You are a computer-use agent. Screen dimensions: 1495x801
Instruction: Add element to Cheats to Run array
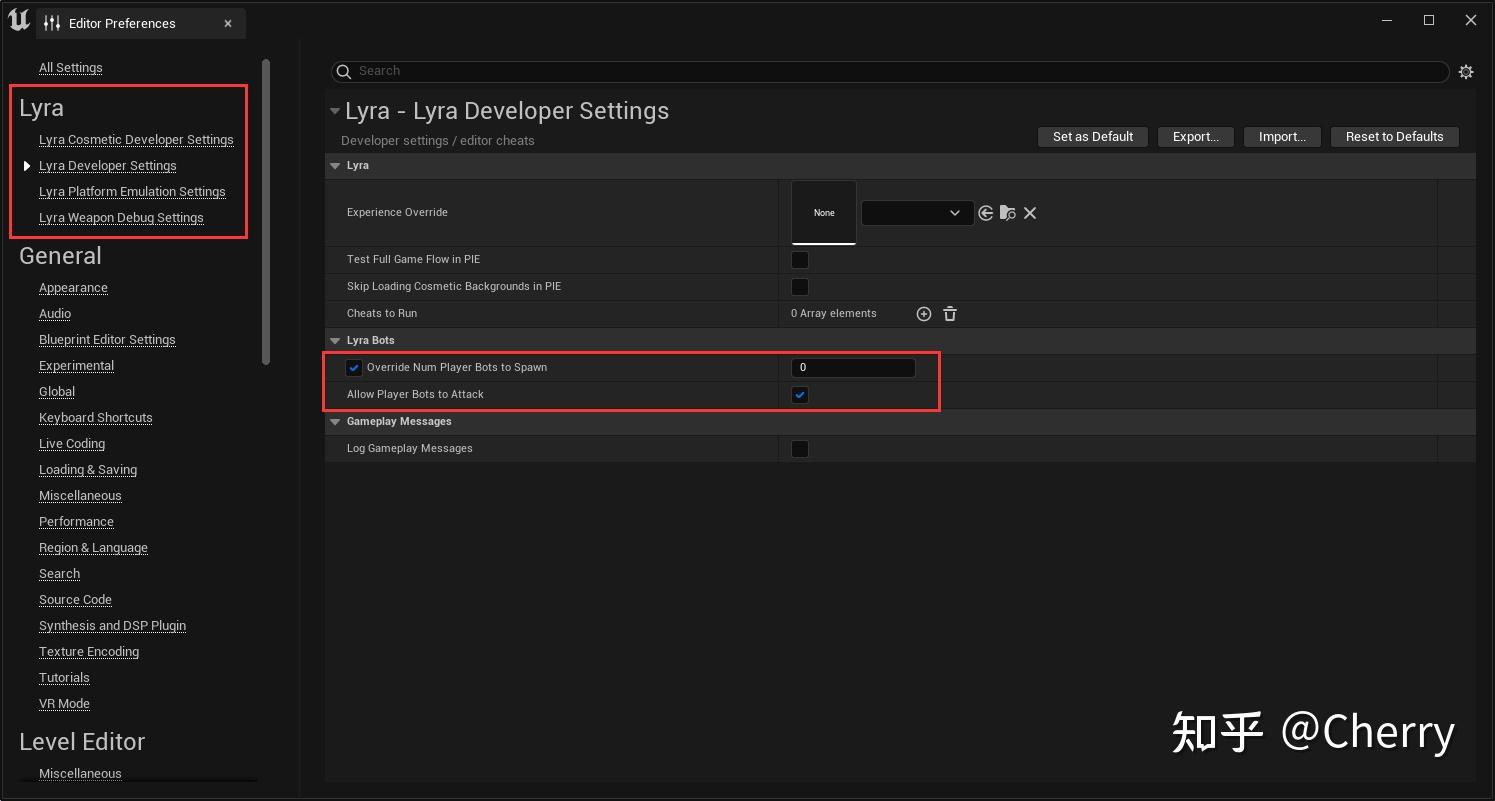point(924,314)
